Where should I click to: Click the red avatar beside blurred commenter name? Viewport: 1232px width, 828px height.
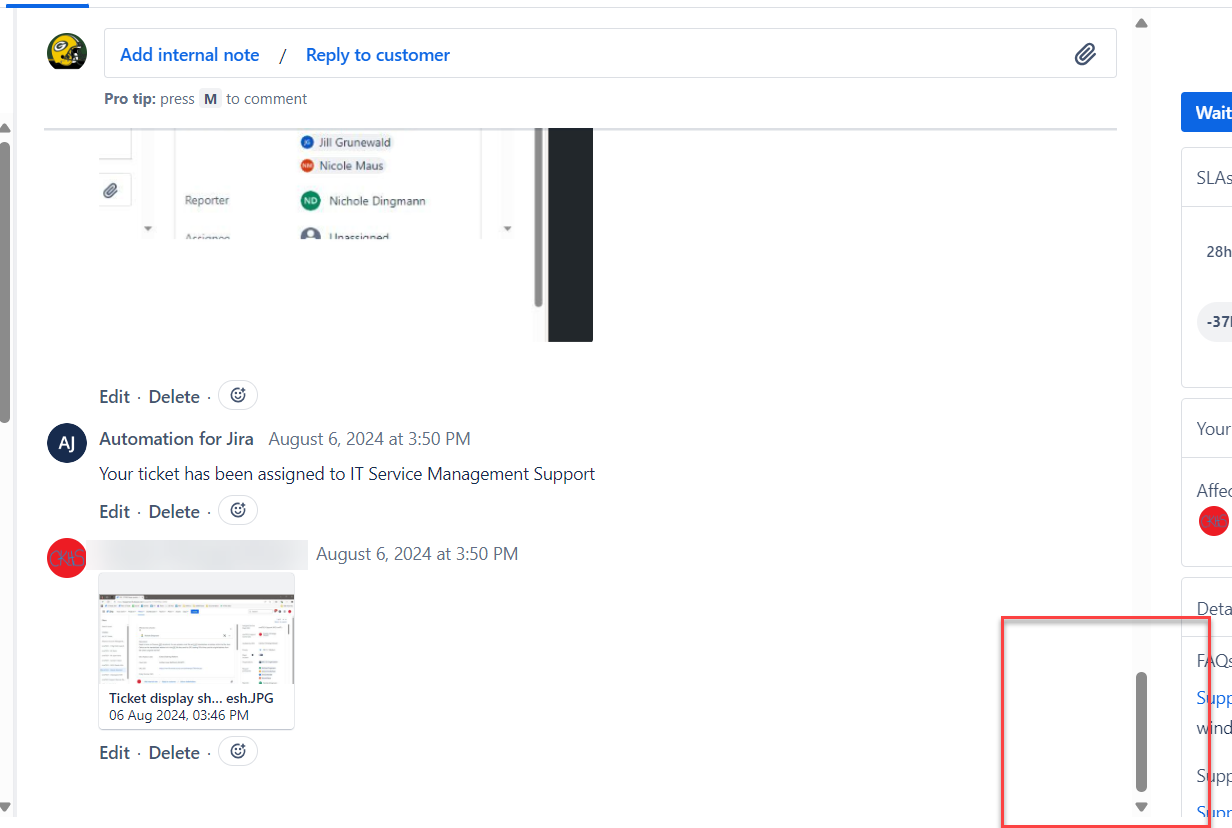[x=67, y=558]
